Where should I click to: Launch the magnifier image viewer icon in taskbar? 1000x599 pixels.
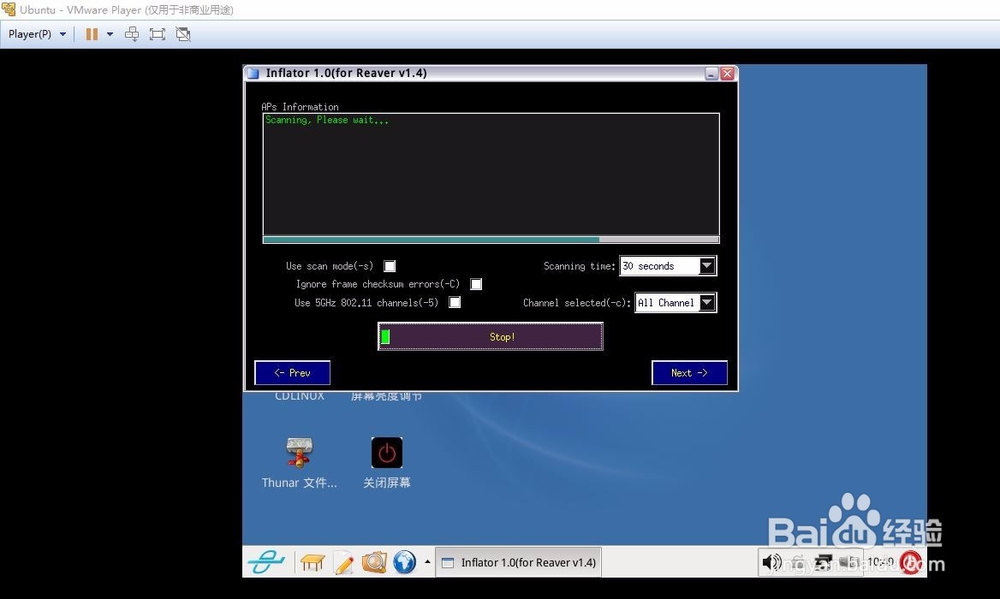pyautogui.click(x=374, y=562)
